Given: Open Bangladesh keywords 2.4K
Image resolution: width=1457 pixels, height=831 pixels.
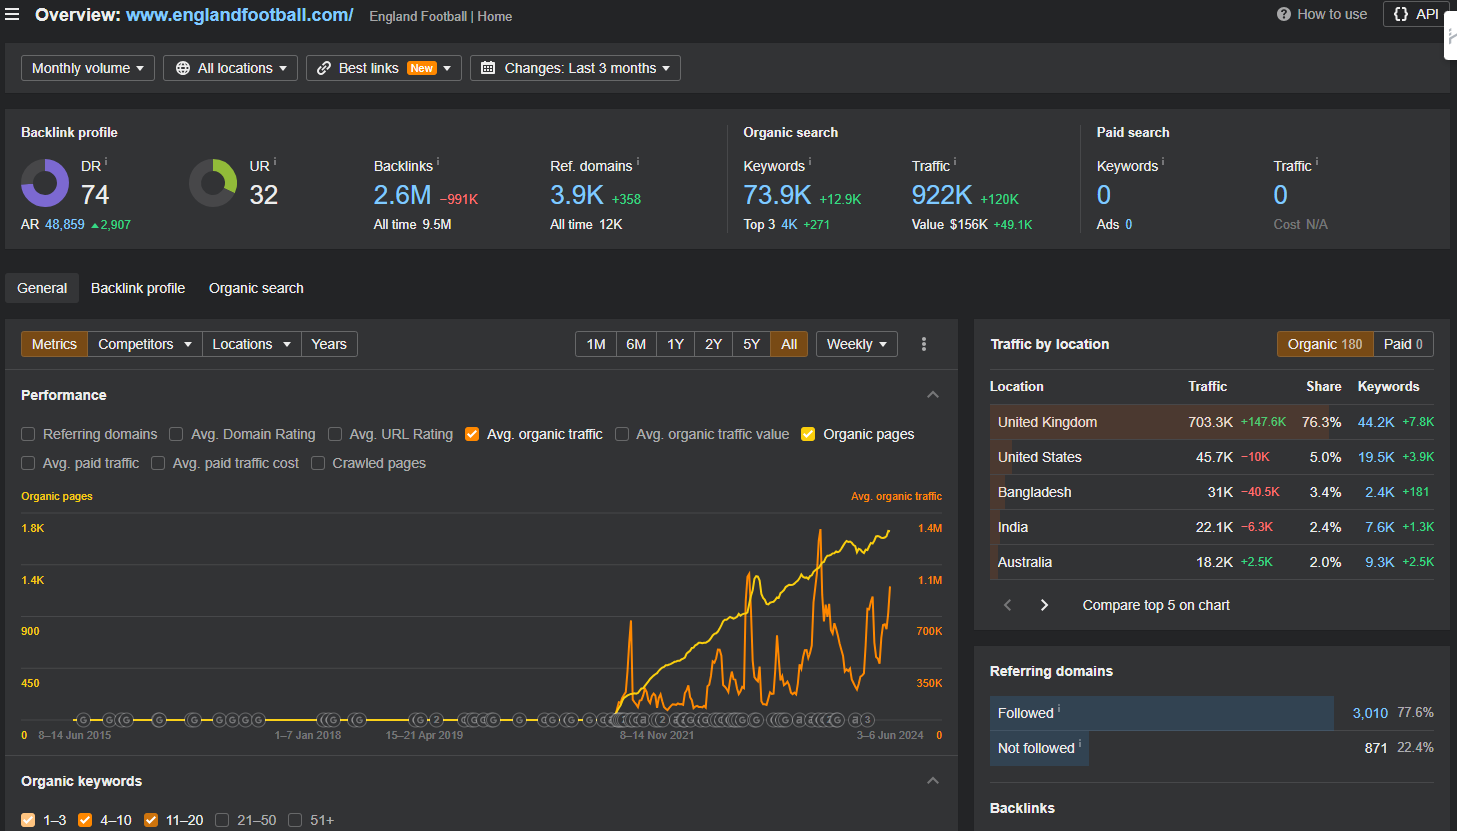Looking at the screenshot, I should pyautogui.click(x=1380, y=492).
